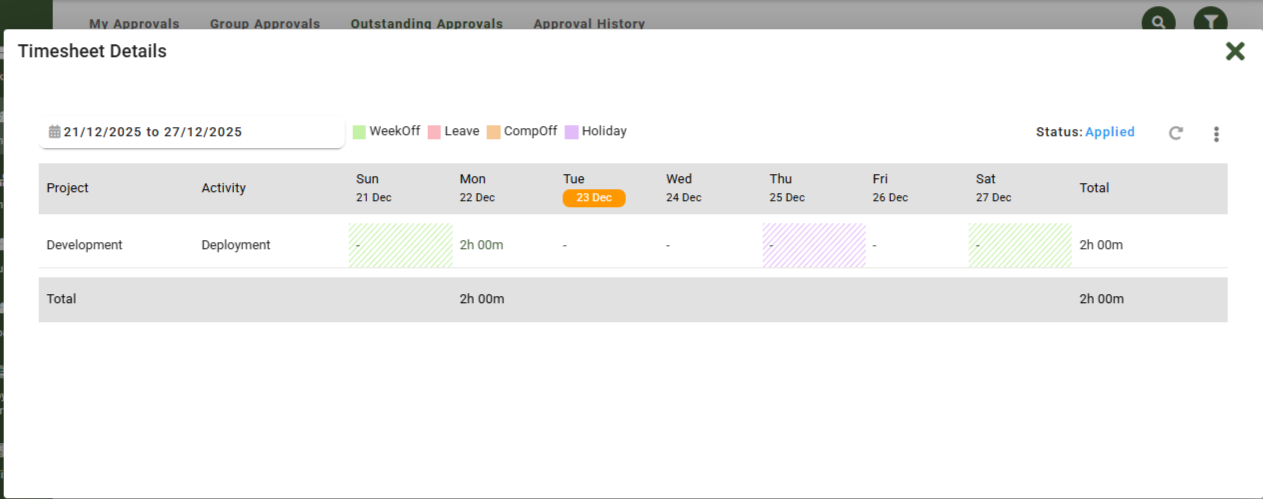
Task: Click the search magnifier icon
Action: [x=1158, y=21]
